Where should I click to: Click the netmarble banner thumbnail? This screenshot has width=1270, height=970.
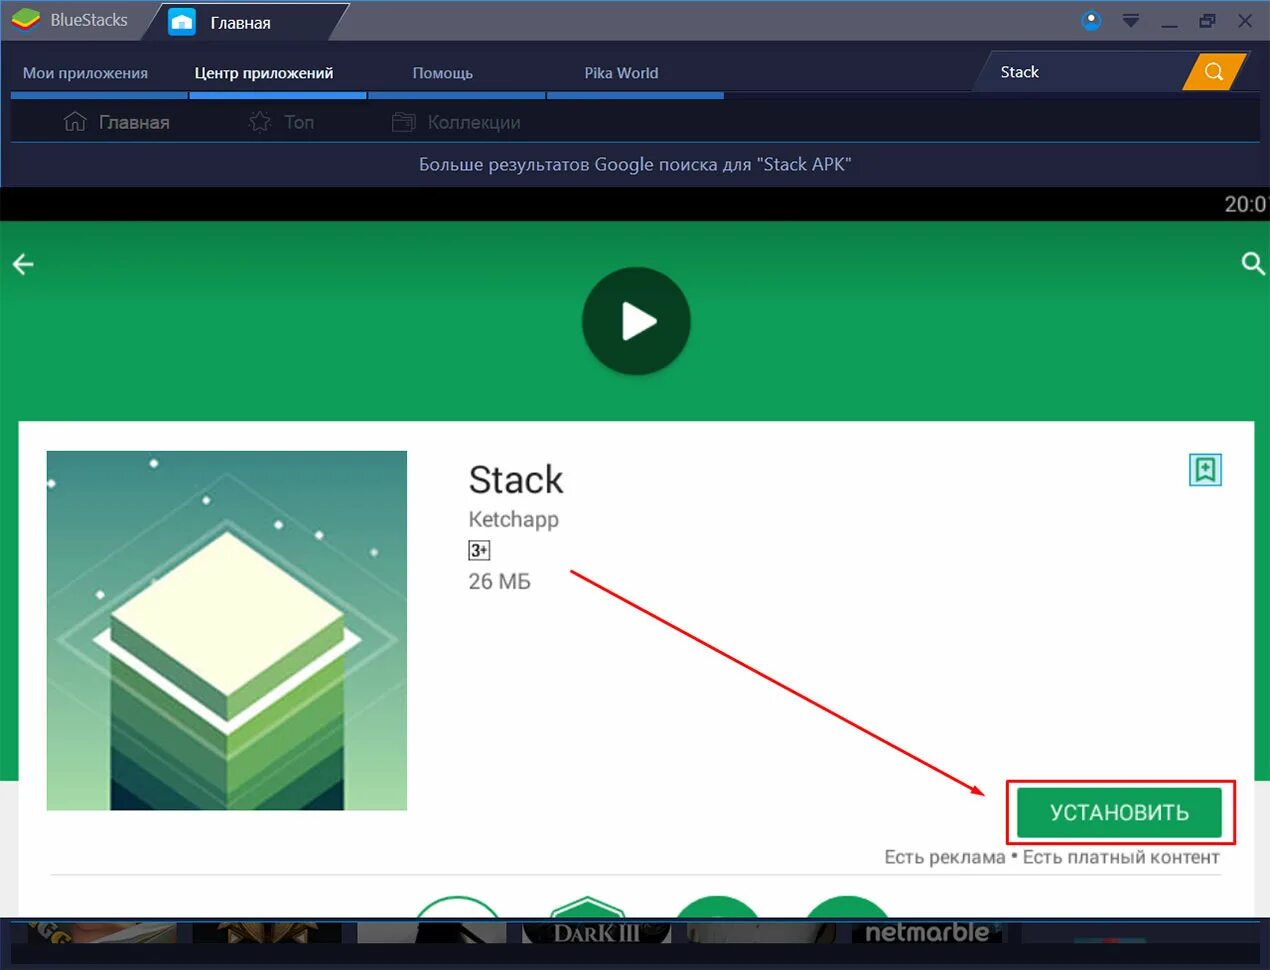(x=927, y=932)
